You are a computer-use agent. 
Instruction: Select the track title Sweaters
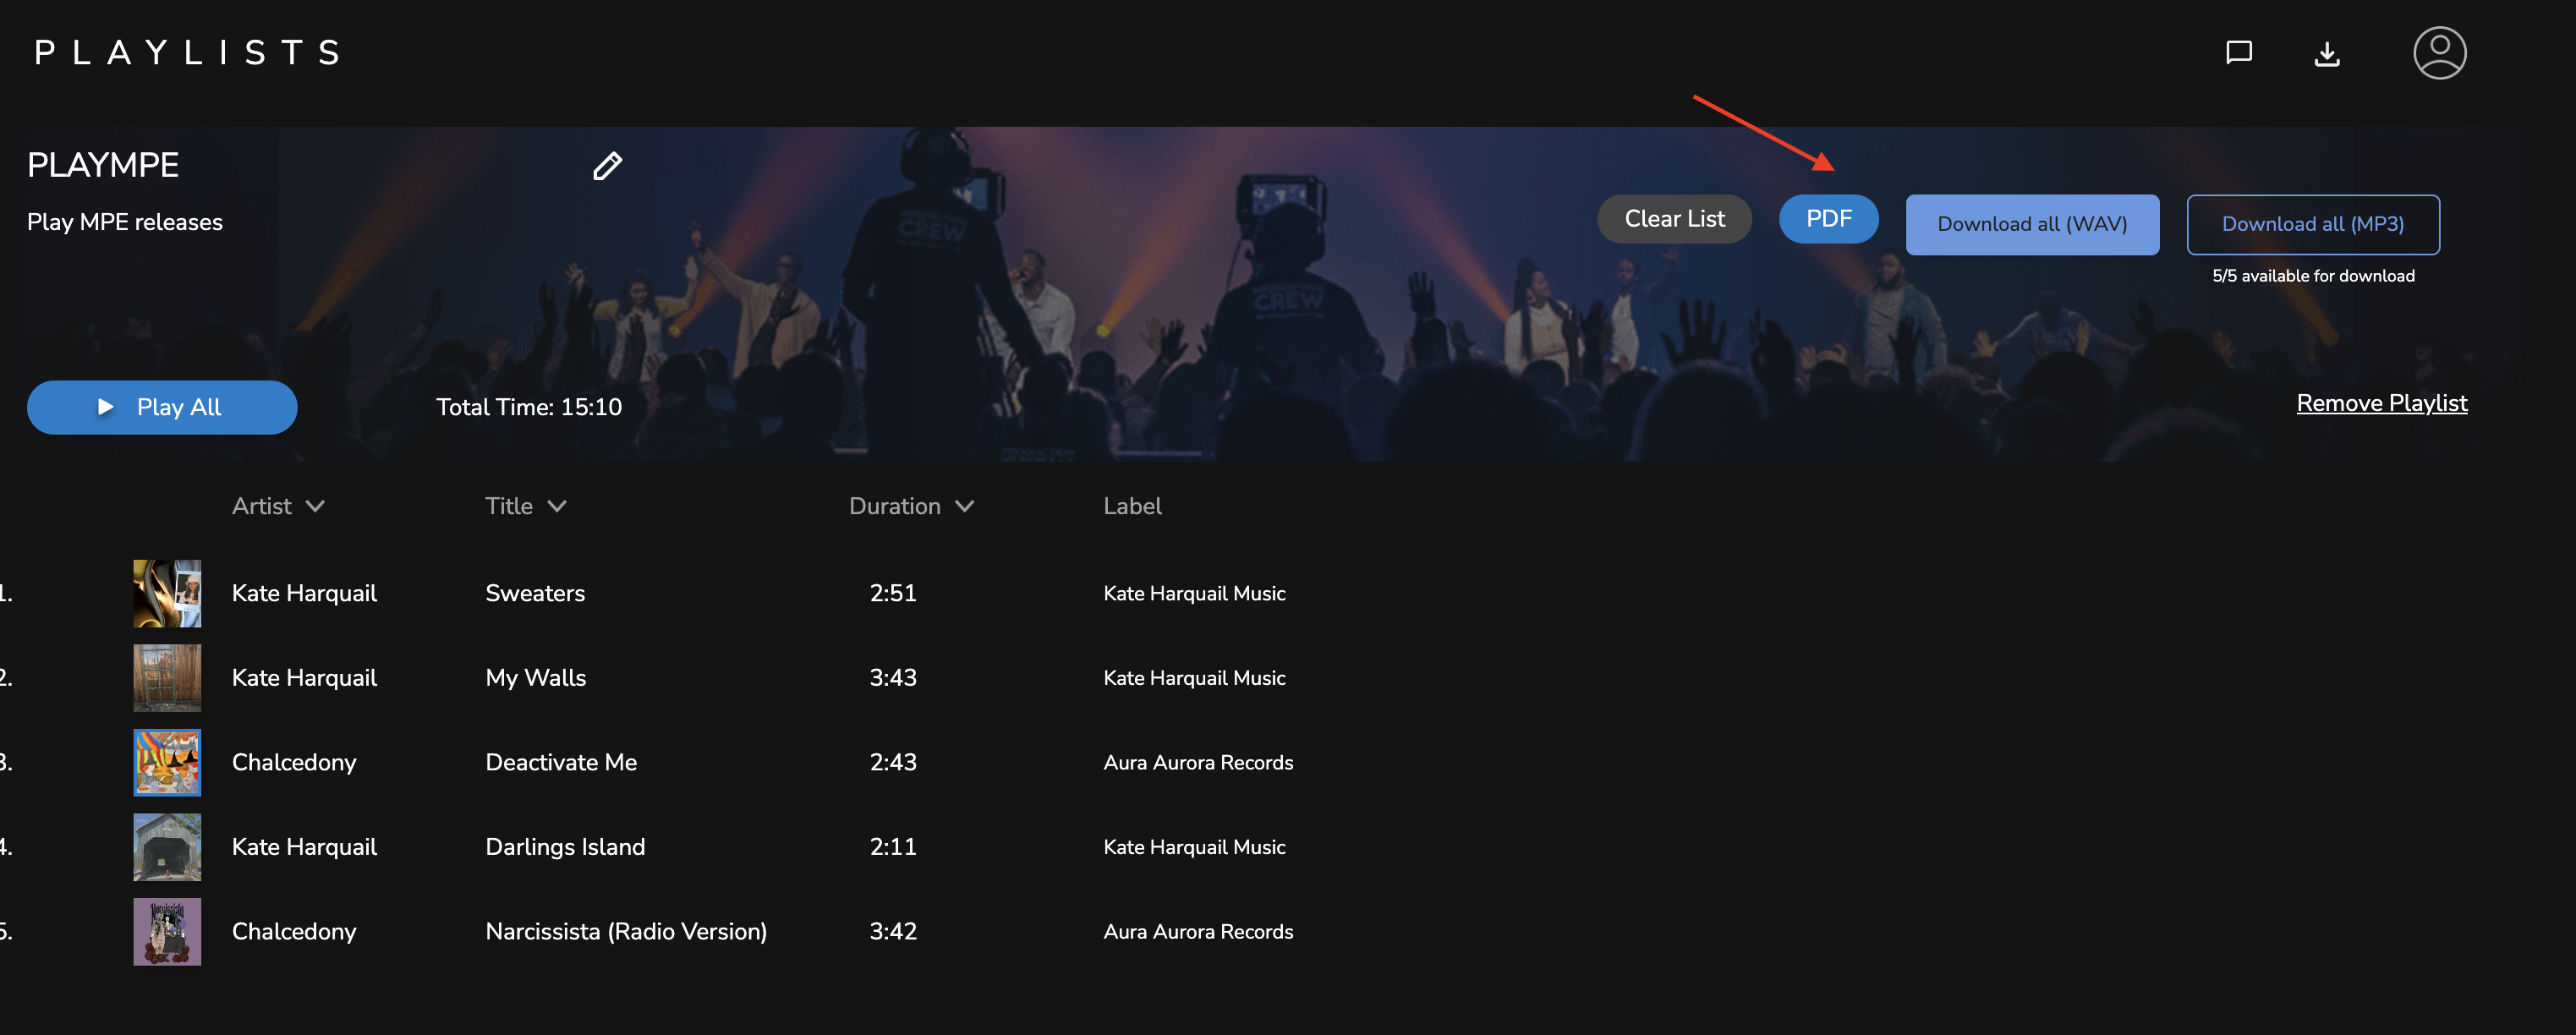(x=535, y=593)
